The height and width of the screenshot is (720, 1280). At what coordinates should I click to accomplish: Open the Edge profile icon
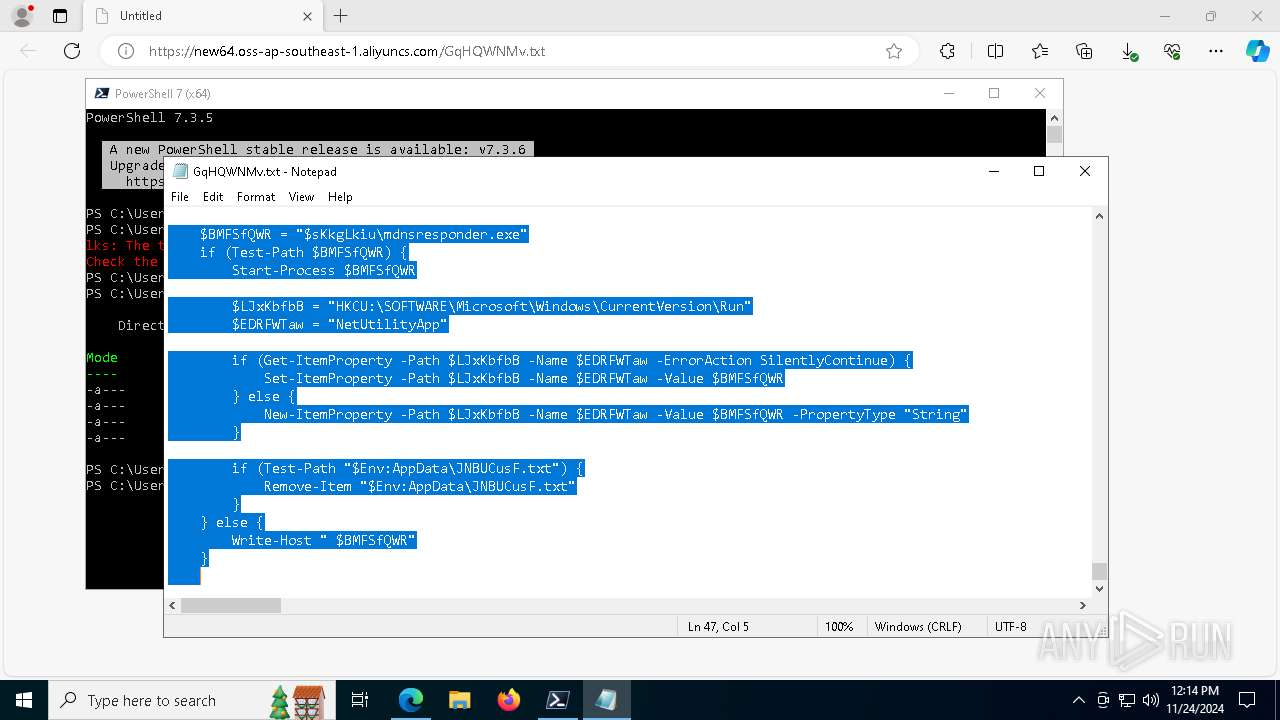tap(21, 16)
